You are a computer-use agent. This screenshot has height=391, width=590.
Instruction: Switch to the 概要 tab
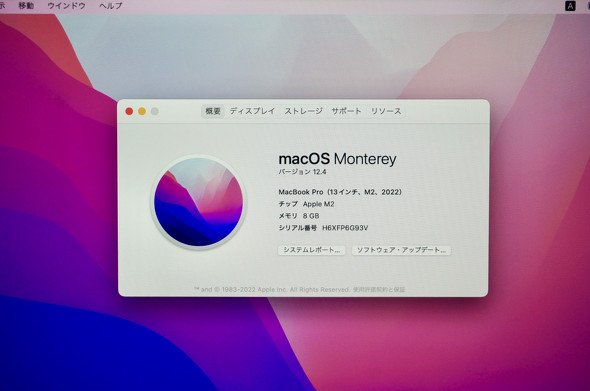213,111
